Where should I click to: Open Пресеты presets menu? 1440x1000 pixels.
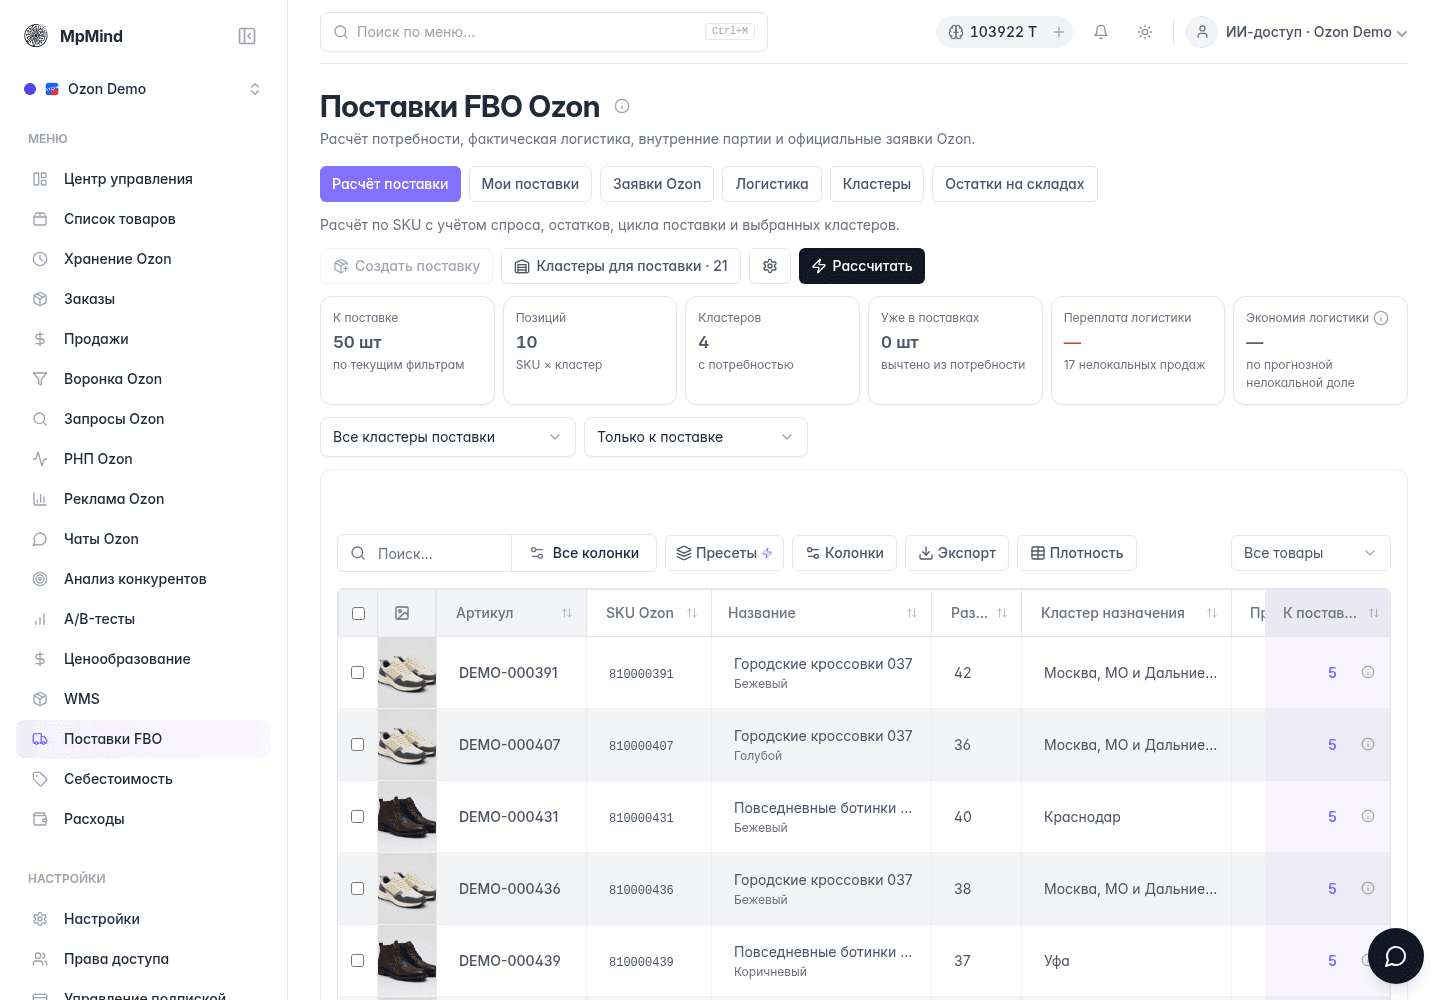tap(724, 553)
